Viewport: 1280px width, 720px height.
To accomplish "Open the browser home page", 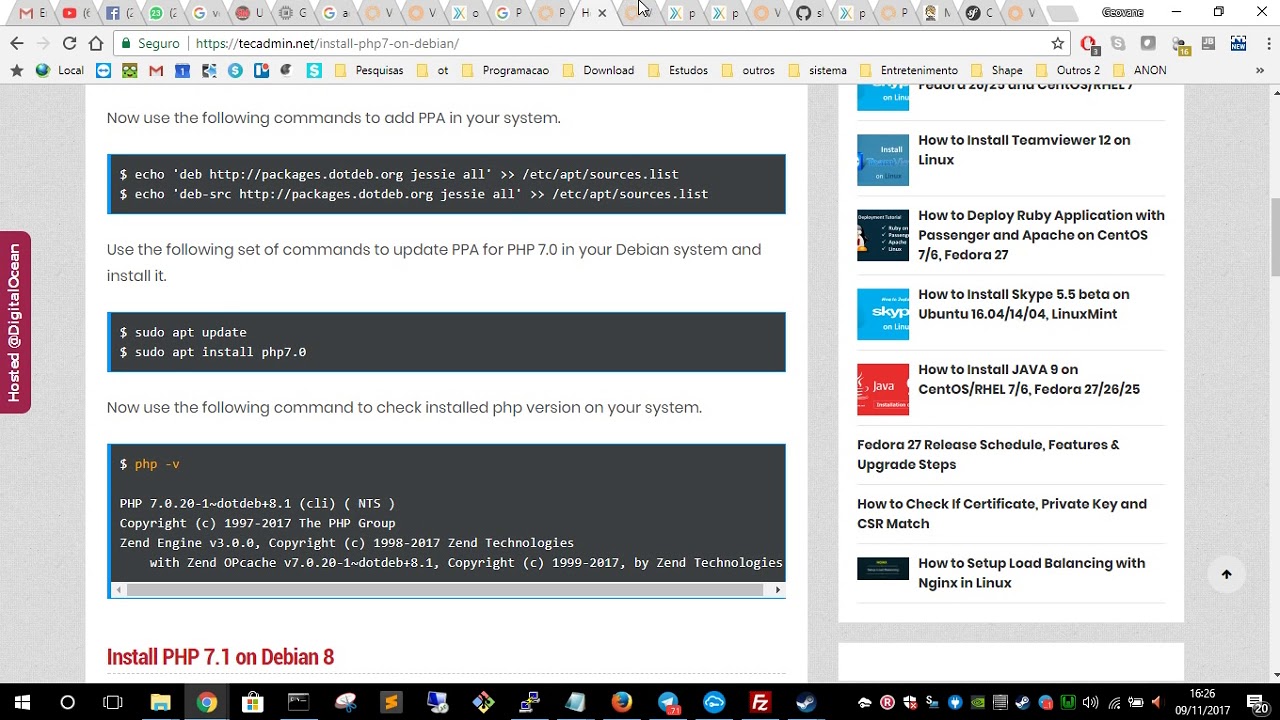I will pyautogui.click(x=96, y=43).
